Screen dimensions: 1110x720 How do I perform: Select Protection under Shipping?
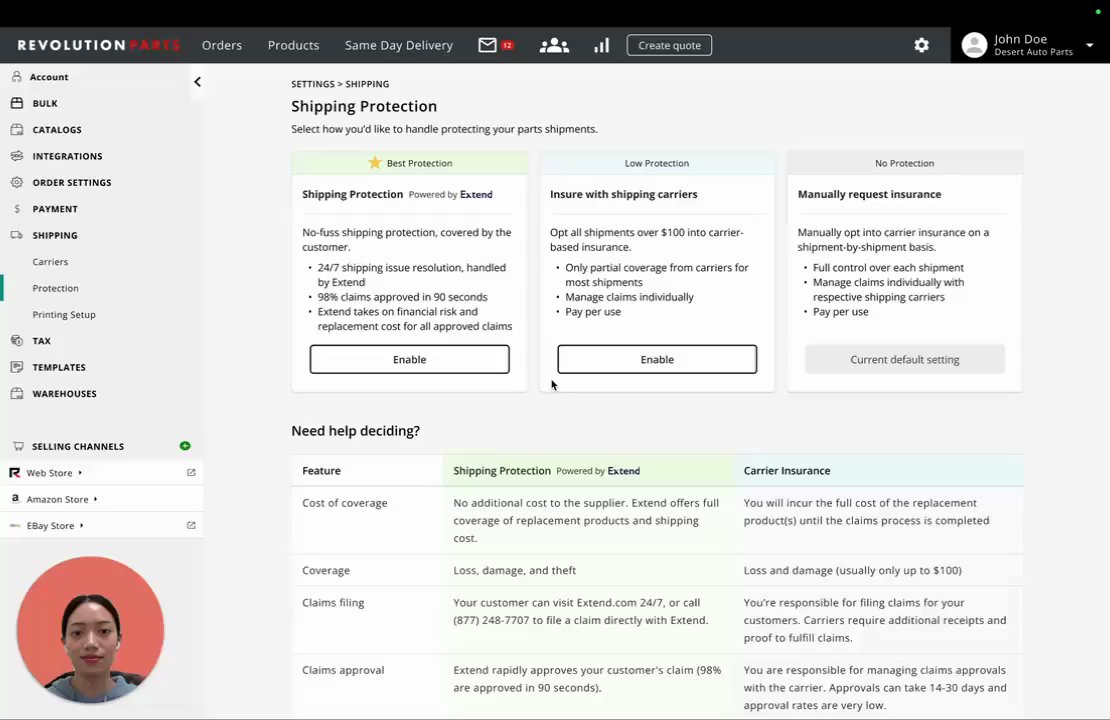coord(55,288)
